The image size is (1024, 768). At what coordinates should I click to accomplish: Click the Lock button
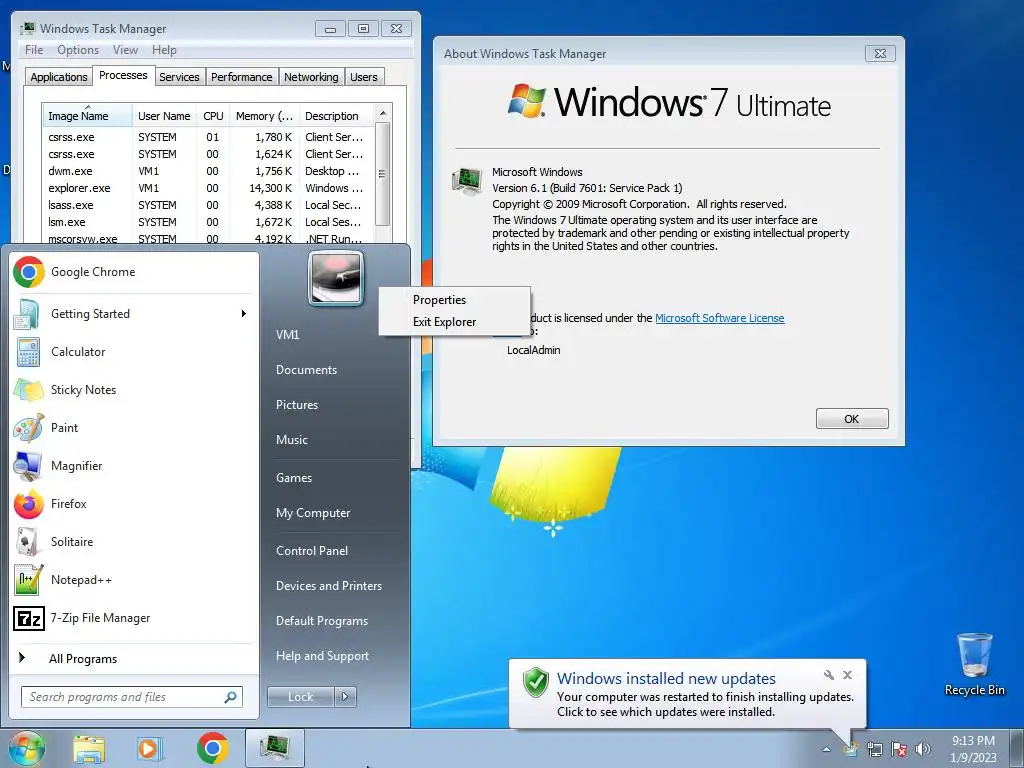[x=301, y=697]
